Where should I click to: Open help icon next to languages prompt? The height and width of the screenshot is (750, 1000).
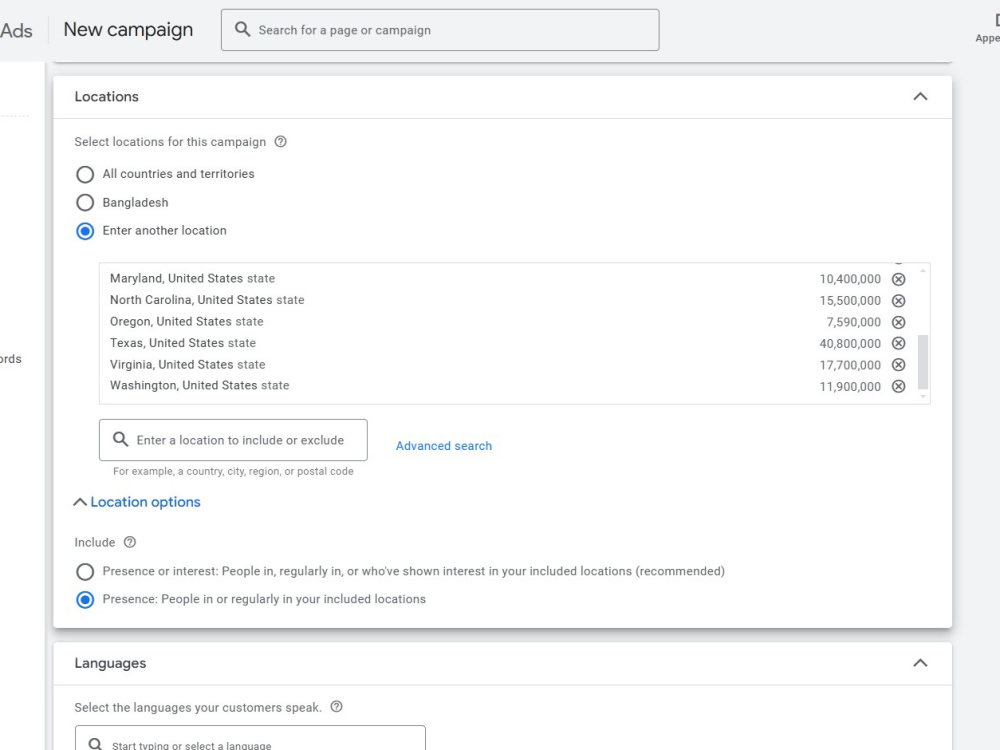tap(337, 707)
